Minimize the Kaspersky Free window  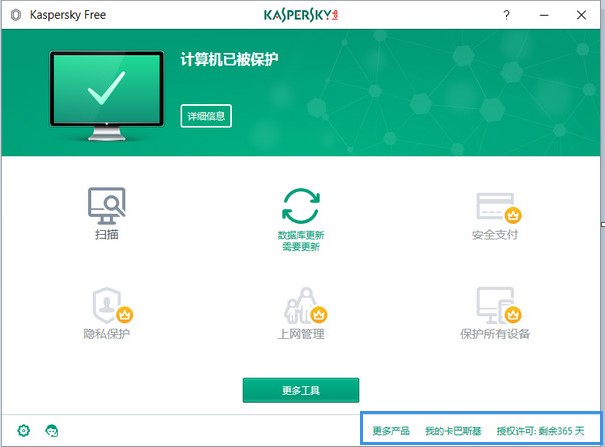pyautogui.click(x=544, y=15)
